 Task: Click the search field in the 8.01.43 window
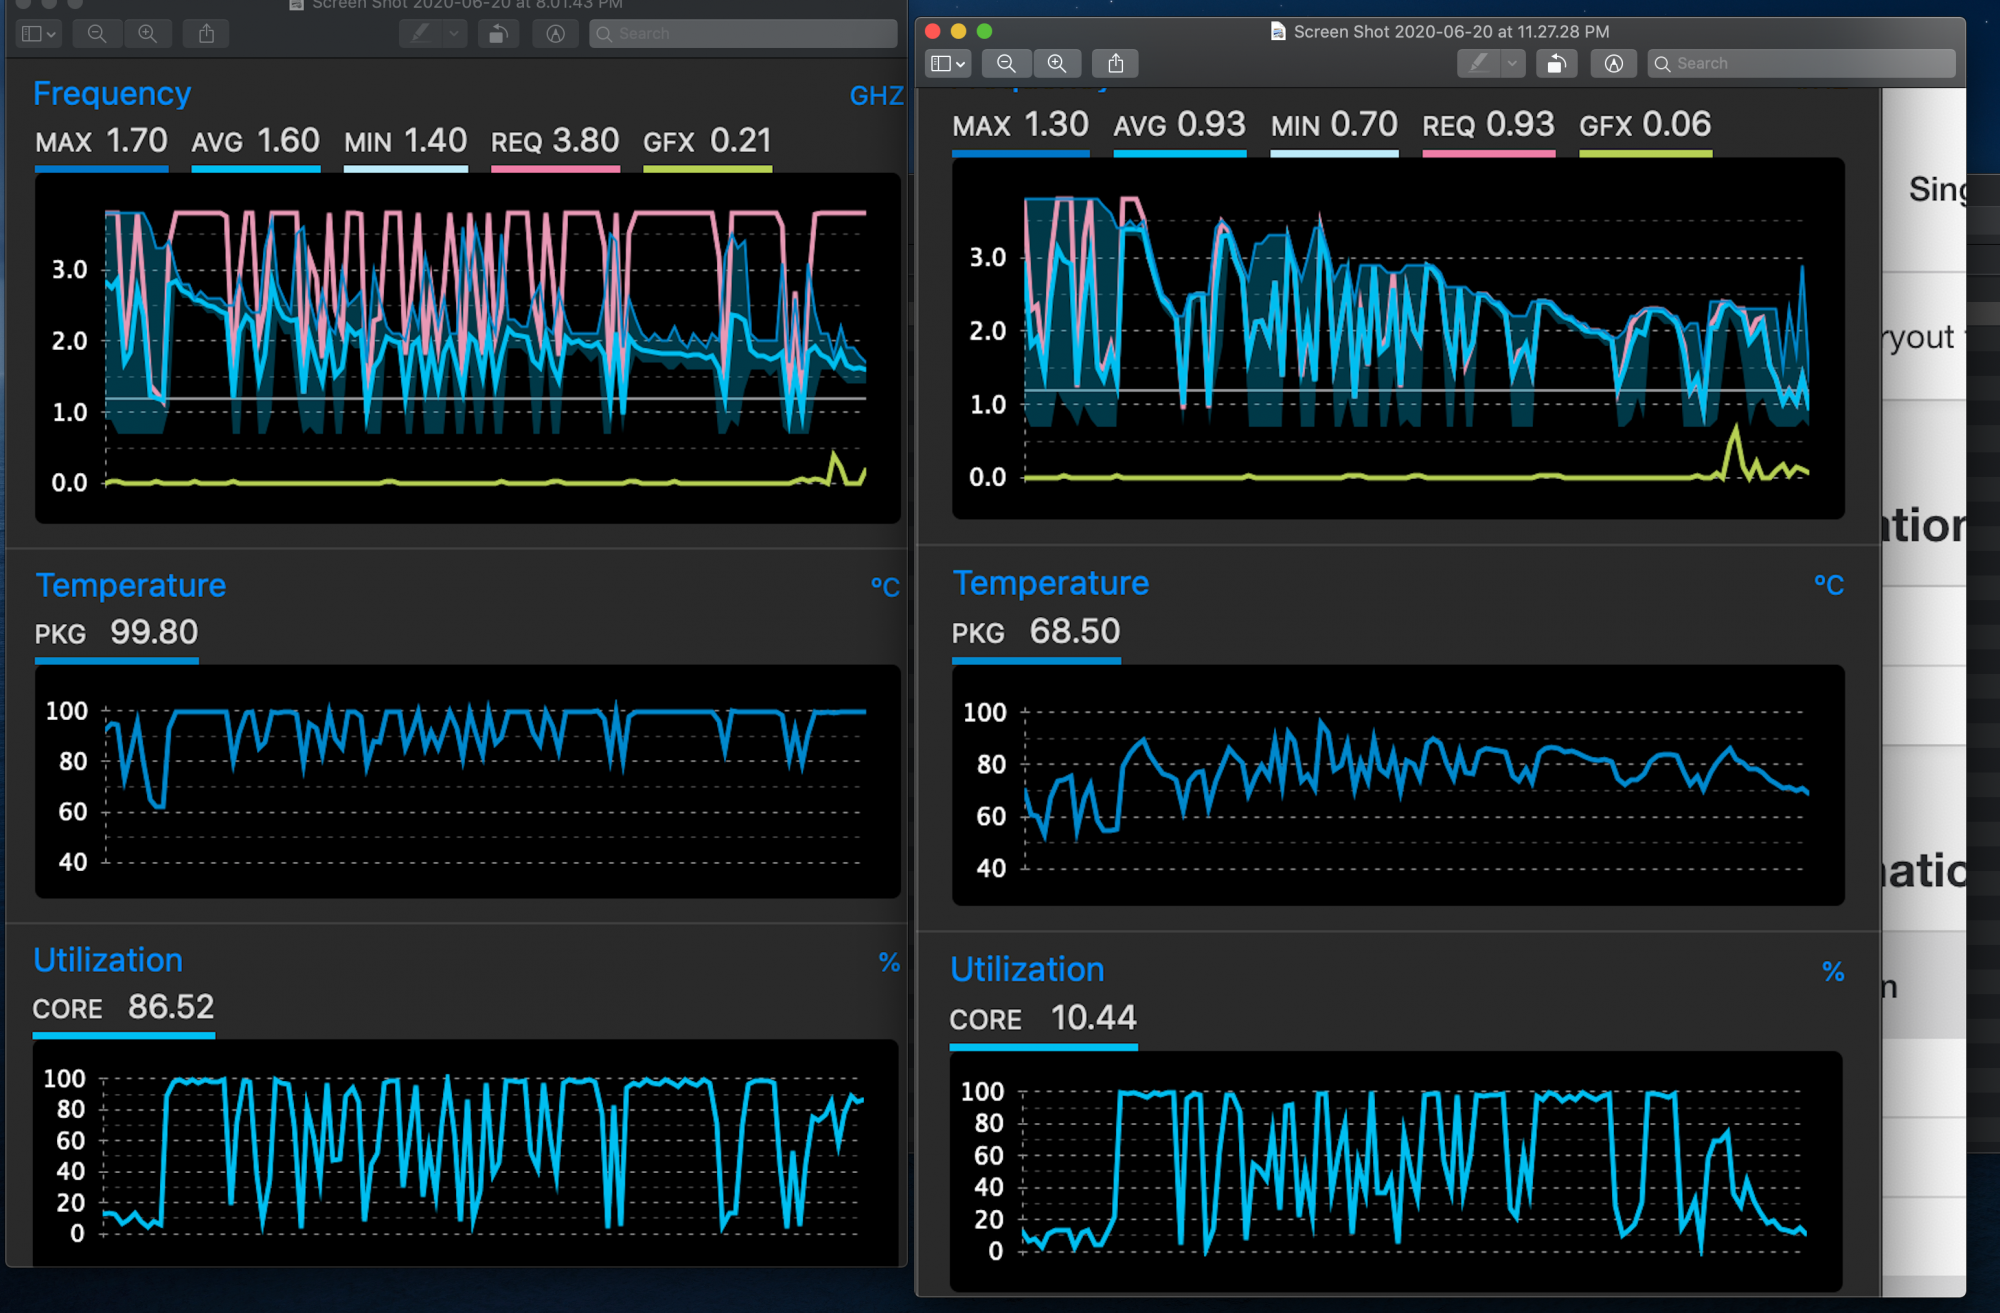click(743, 33)
